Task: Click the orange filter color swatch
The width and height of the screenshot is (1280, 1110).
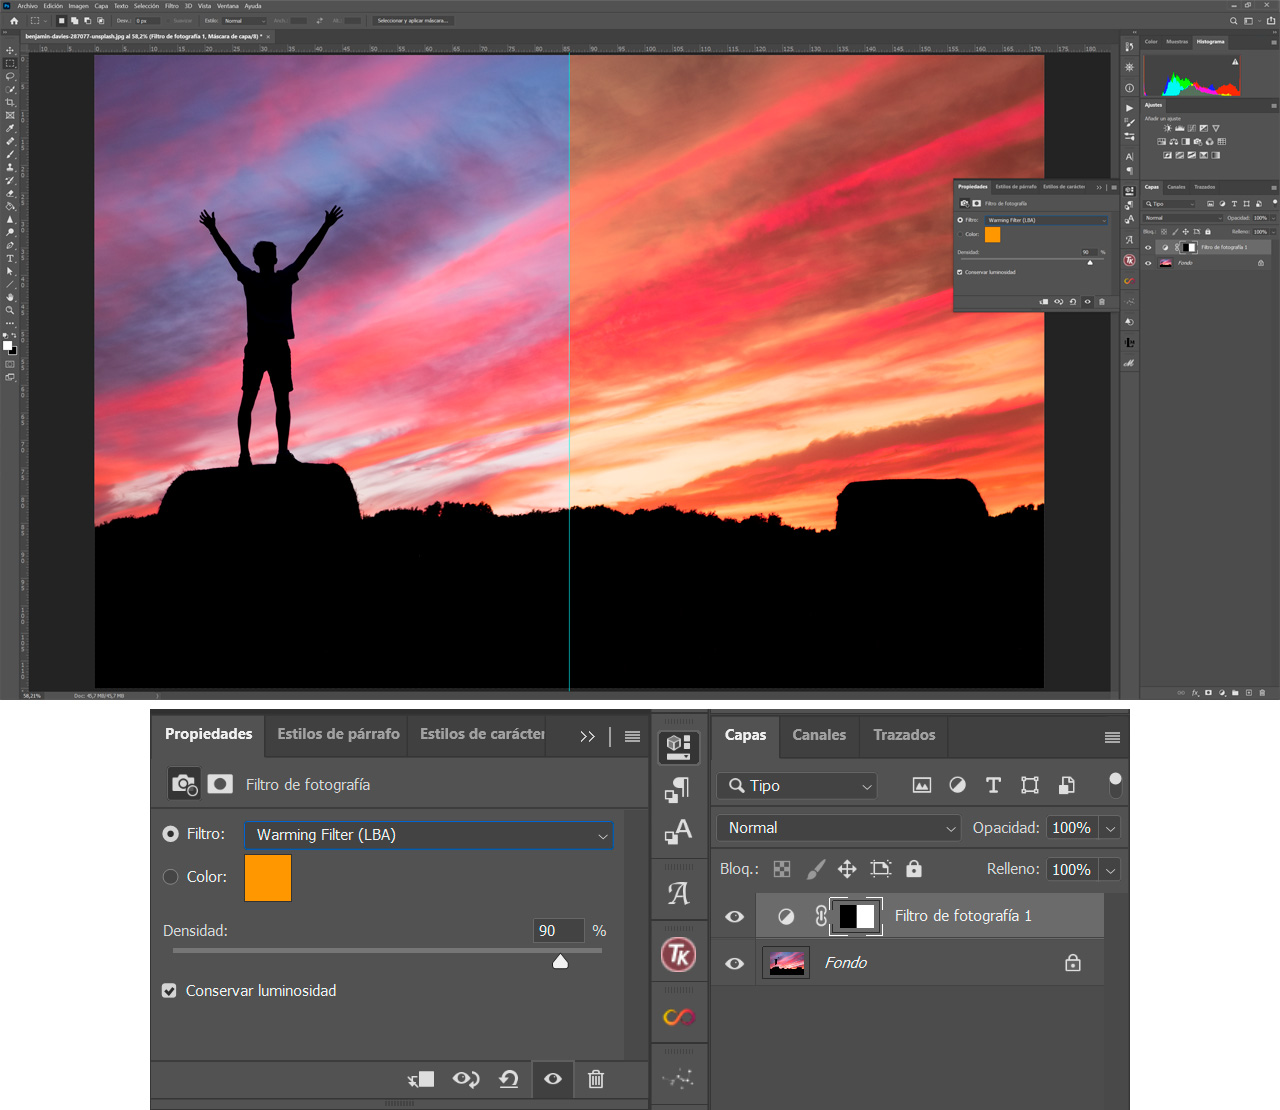Action: pyautogui.click(x=267, y=877)
